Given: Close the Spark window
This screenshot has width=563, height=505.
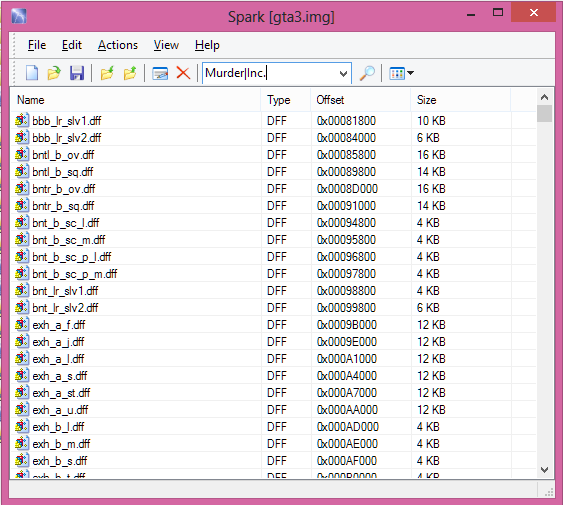Looking at the screenshot, I should coord(534,13).
